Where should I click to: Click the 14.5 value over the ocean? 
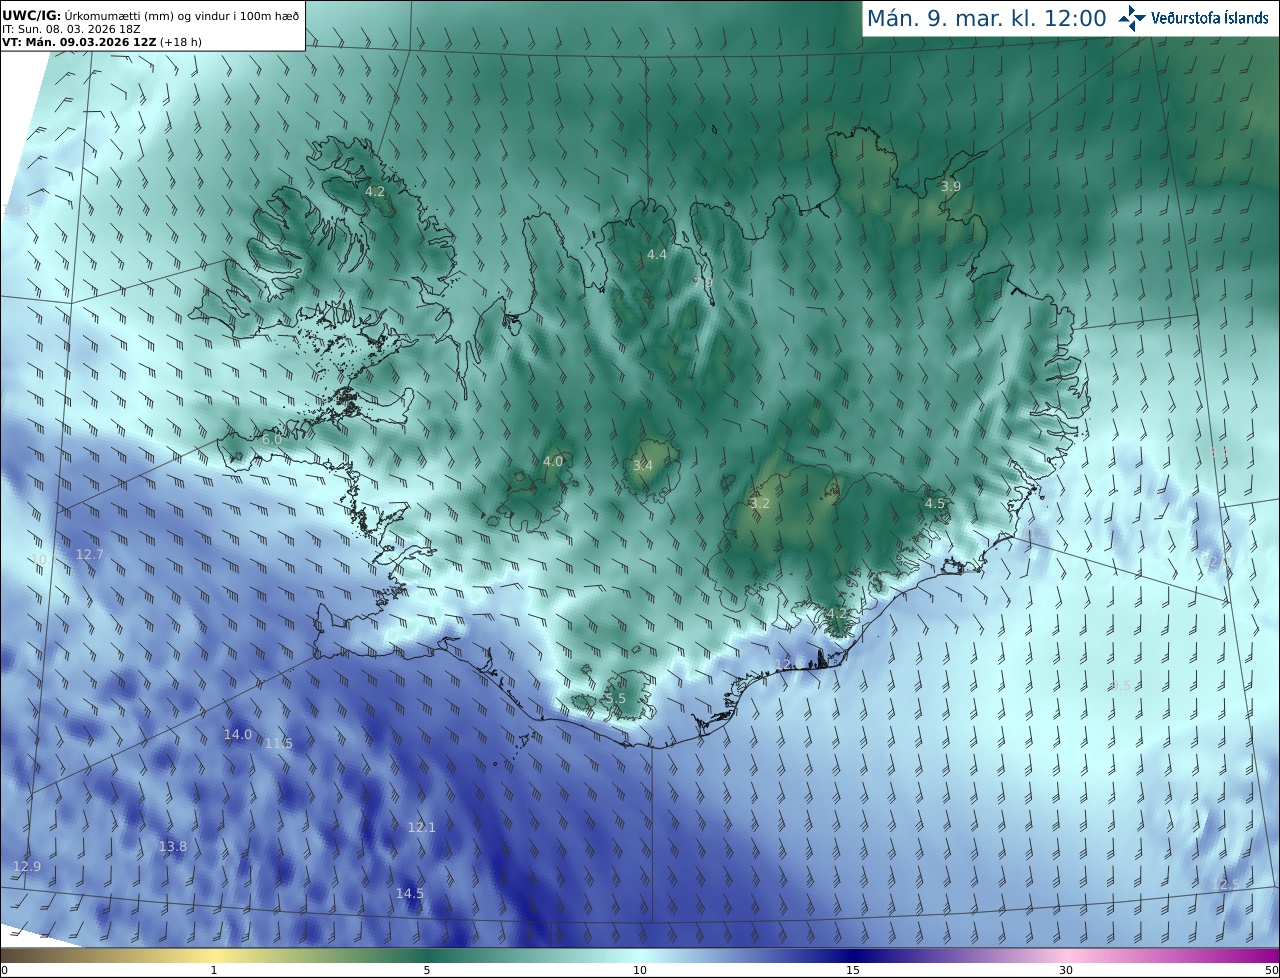coord(410,893)
